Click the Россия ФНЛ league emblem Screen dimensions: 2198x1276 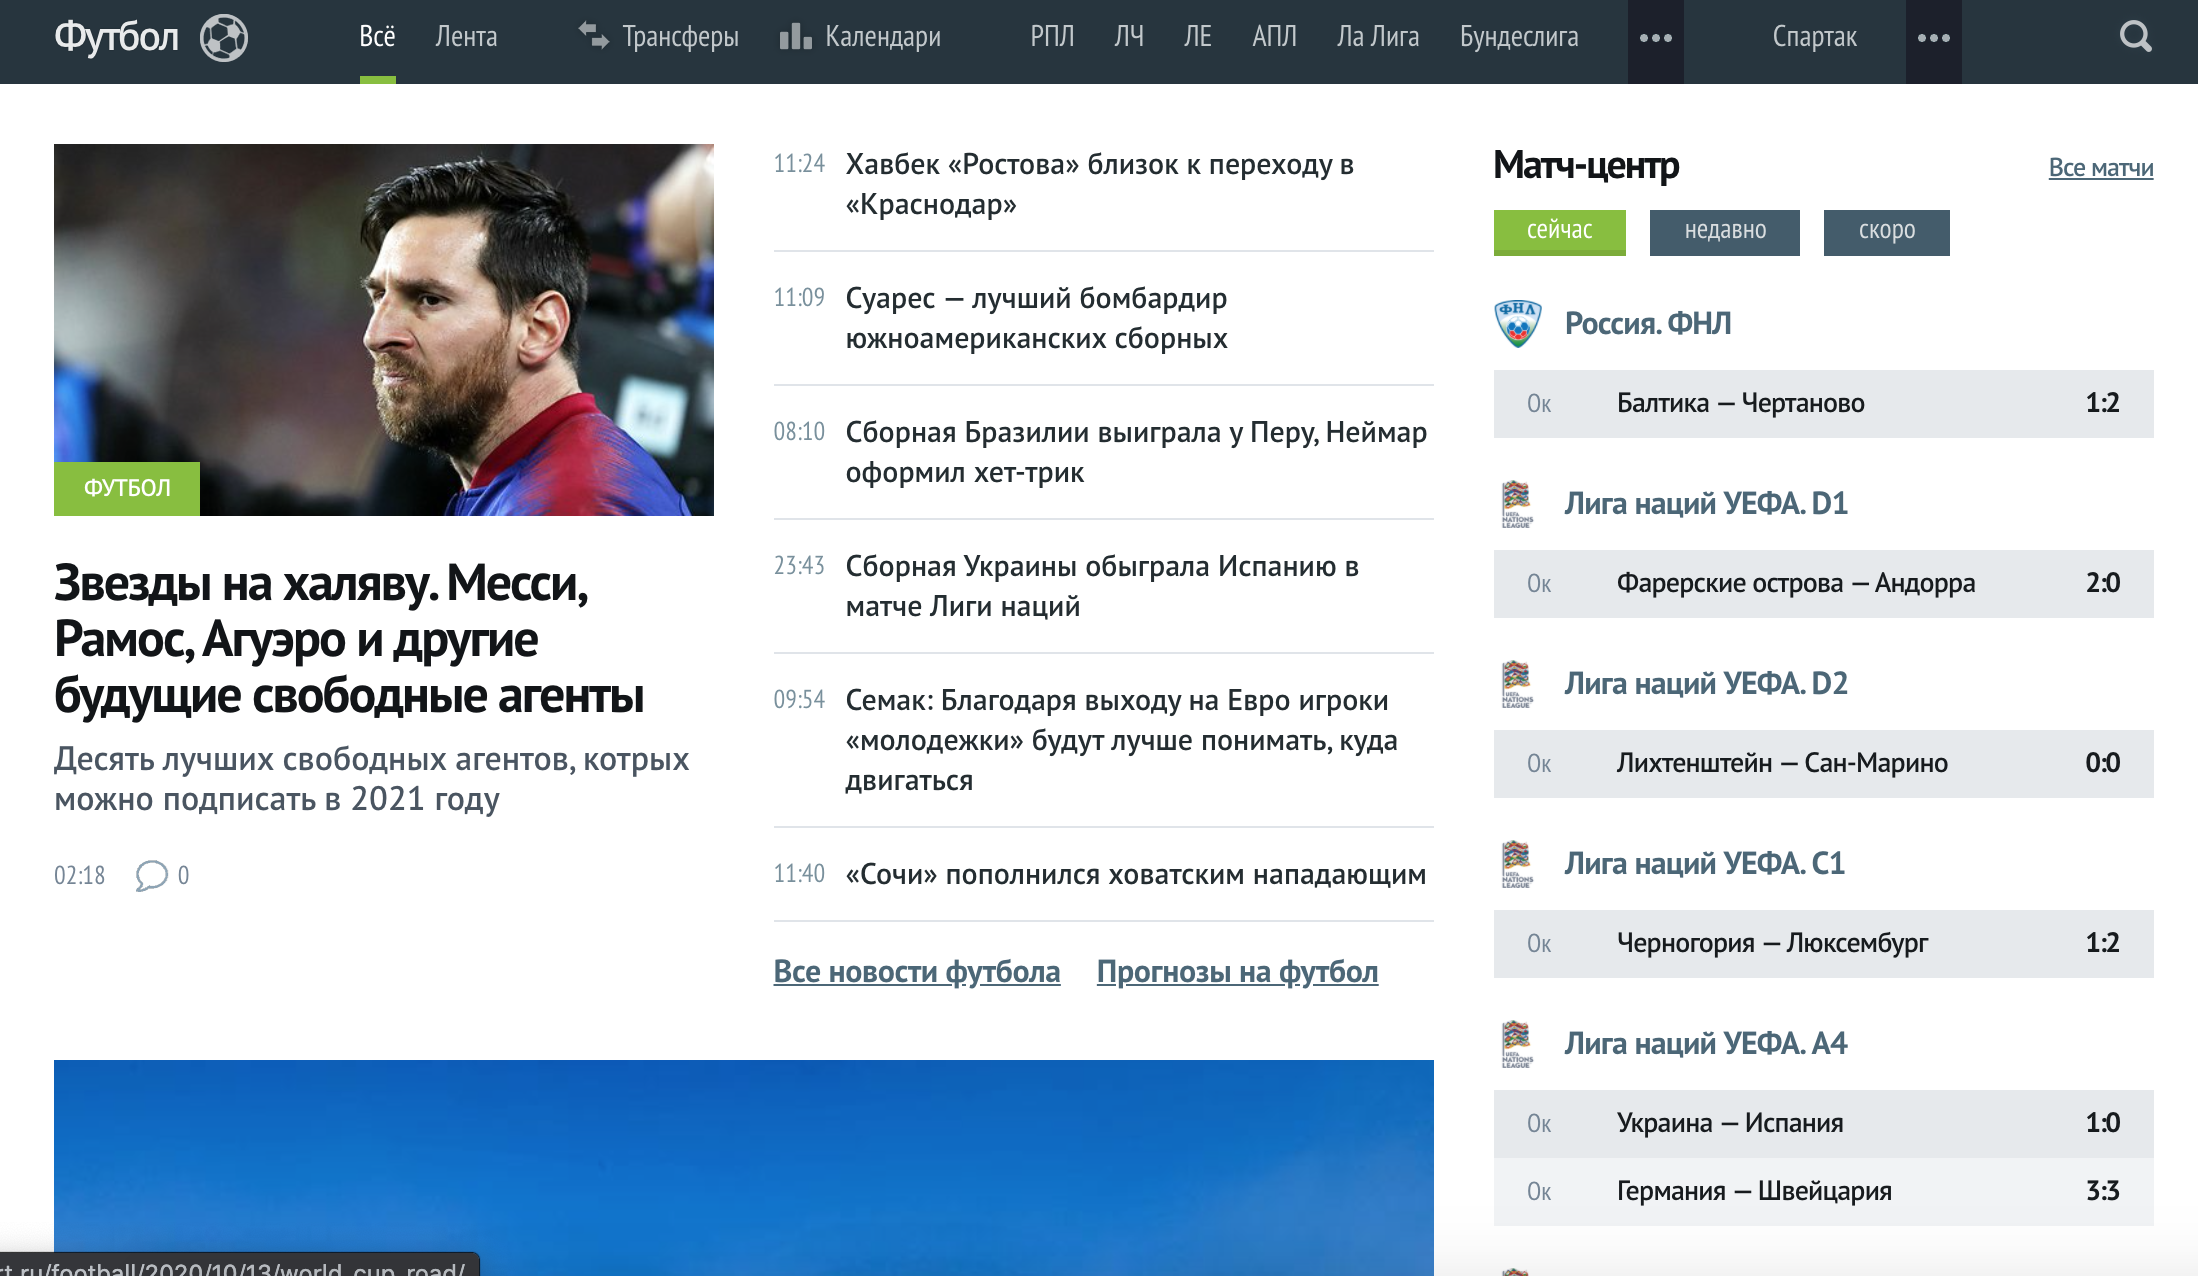coord(1517,323)
